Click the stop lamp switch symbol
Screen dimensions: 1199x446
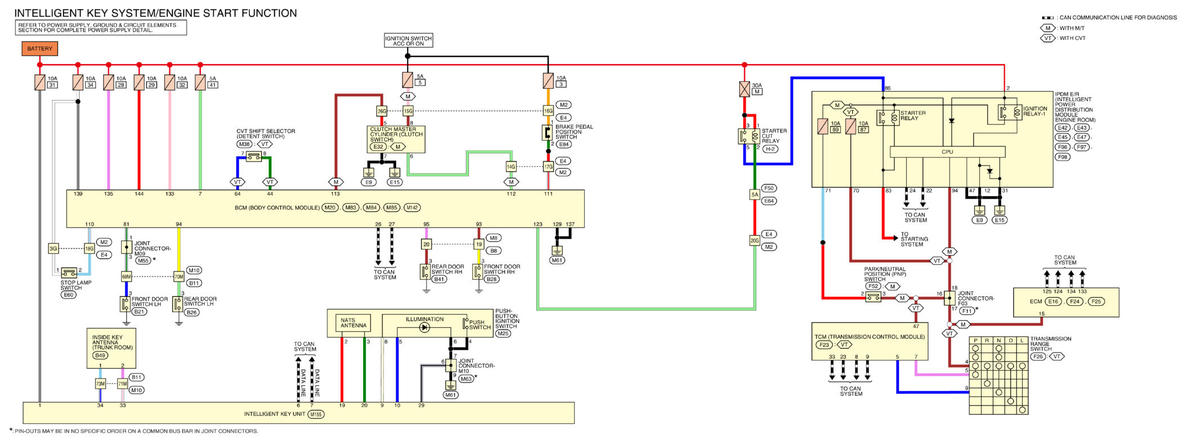coord(68,272)
